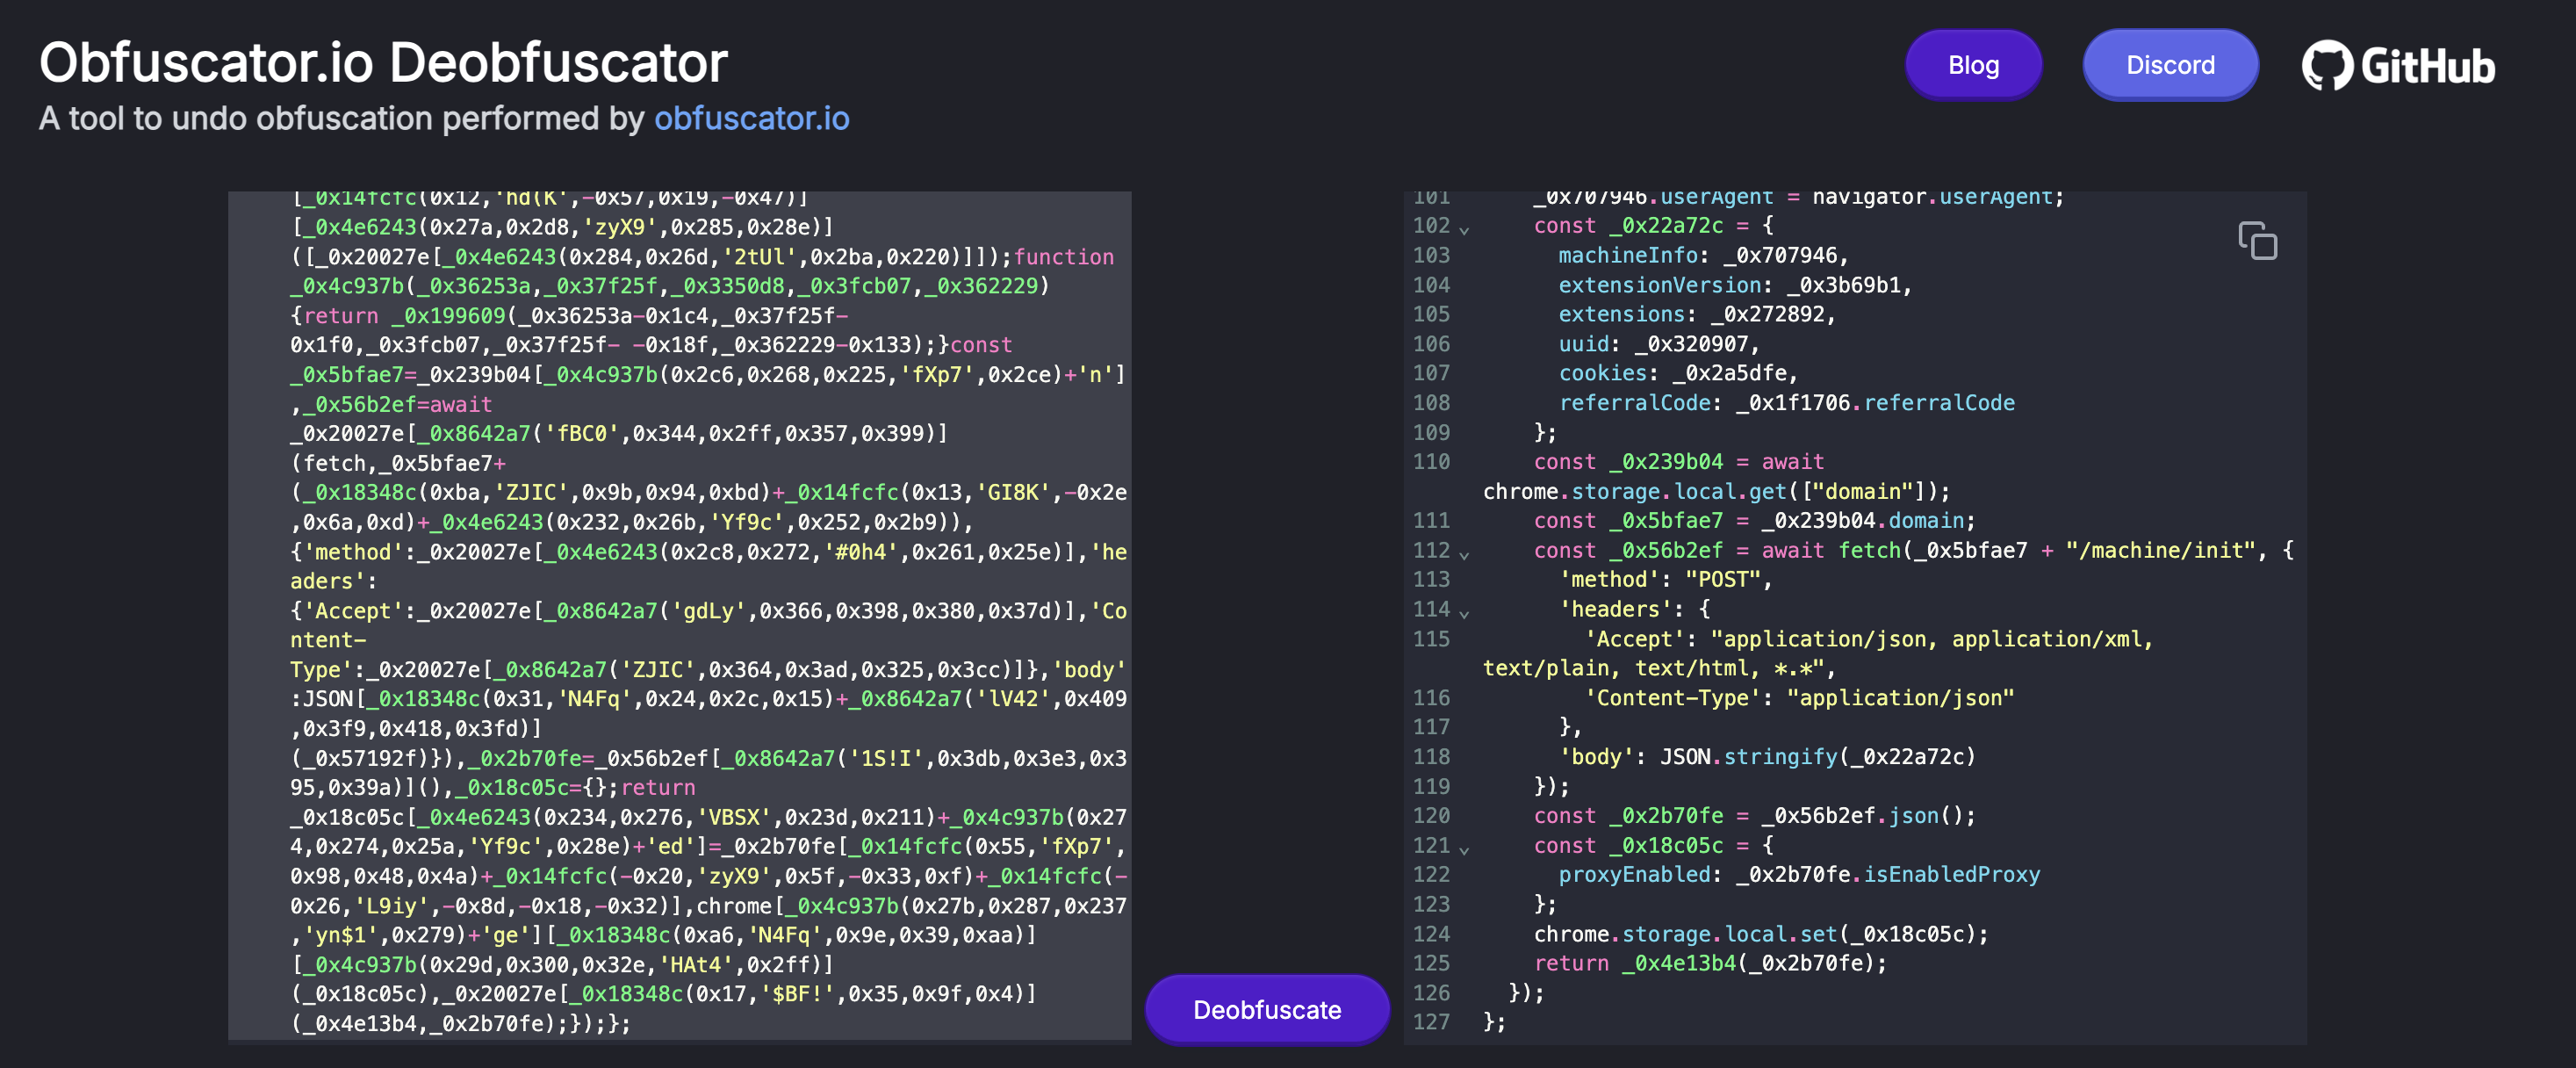The image size is (2576, 1068).
Task: Click proxyEnabled property on line 122
Action: point(1635,874)
